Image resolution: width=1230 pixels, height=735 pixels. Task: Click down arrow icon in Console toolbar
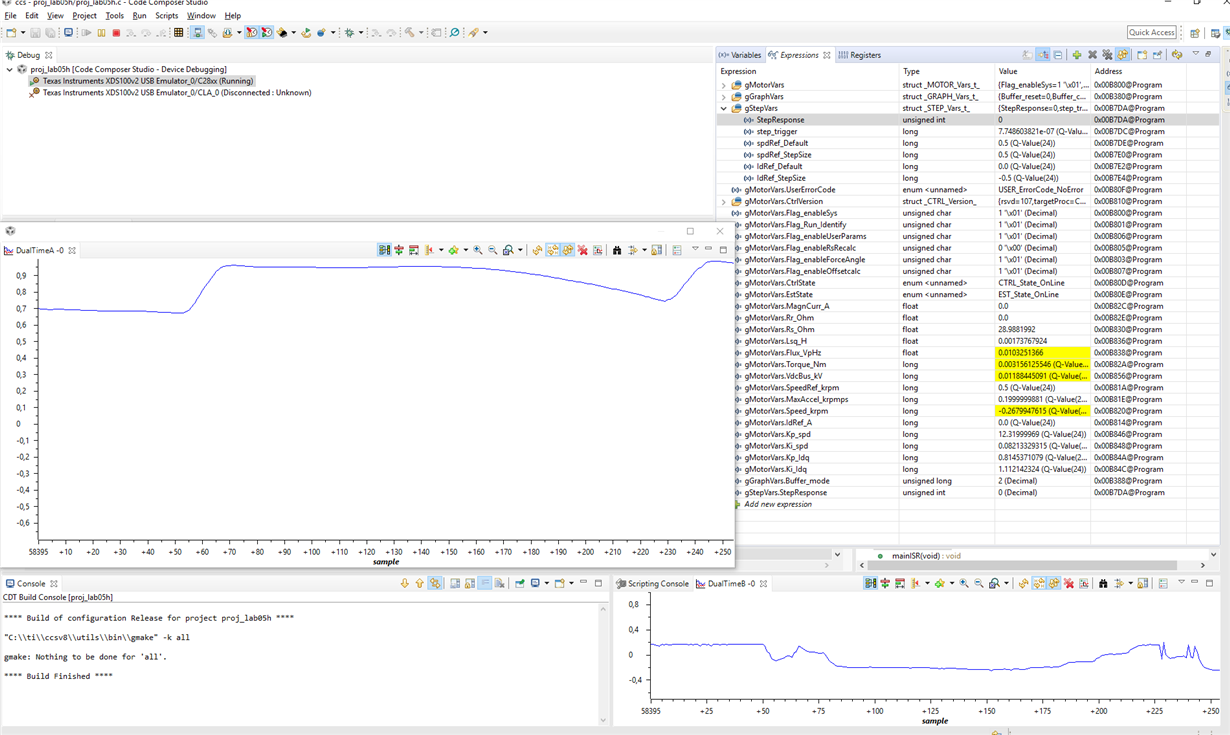click(405, 583)
